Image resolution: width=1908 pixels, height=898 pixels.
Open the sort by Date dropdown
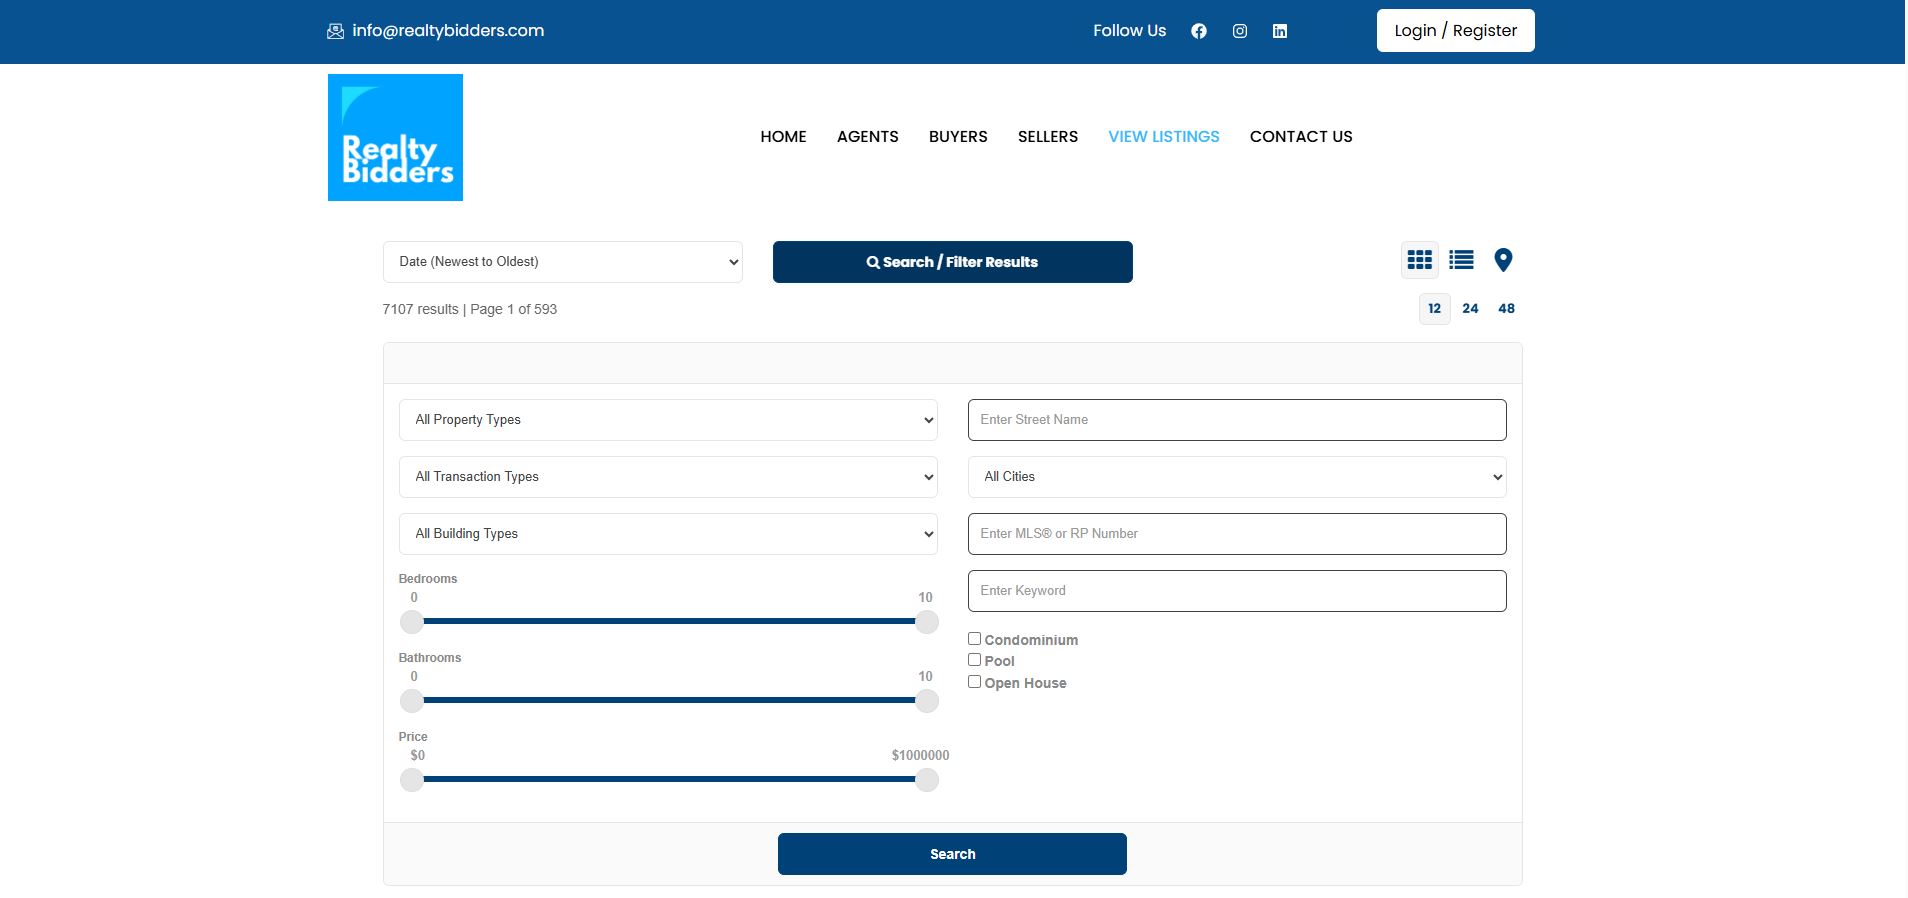click(x=562, y=262)
